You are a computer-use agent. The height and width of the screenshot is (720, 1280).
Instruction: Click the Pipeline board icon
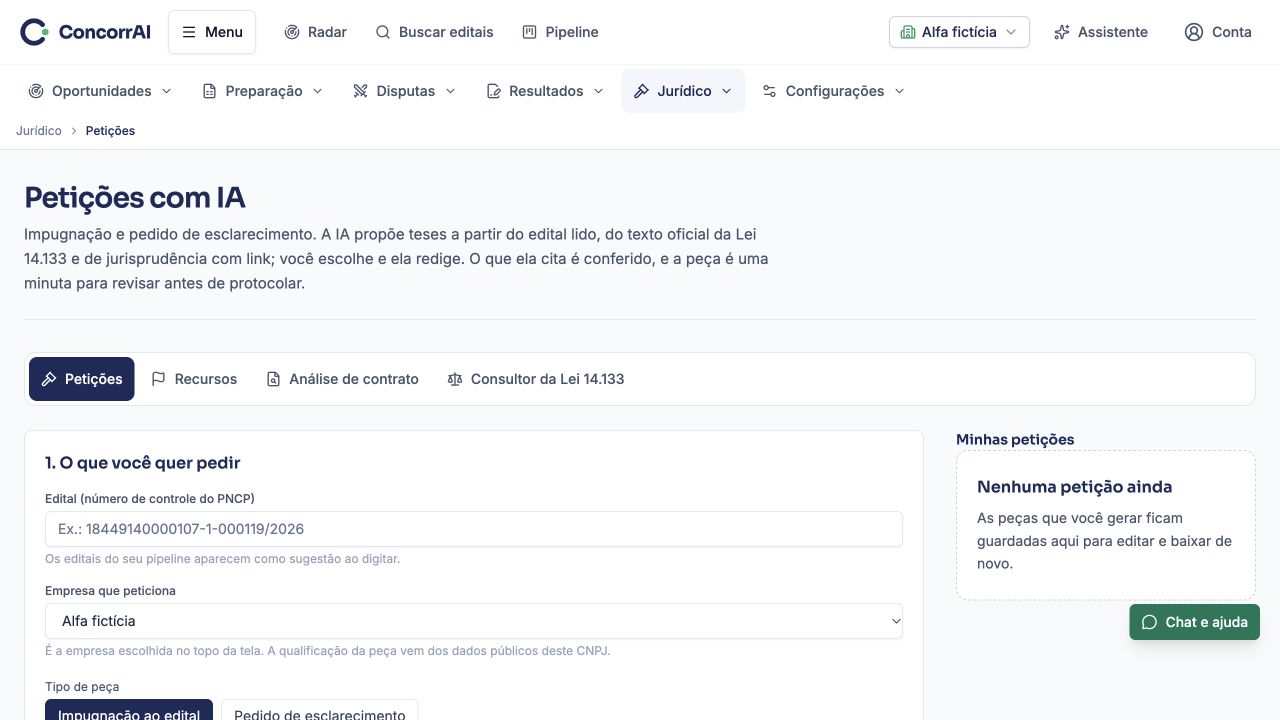click(x=530, y=32)
